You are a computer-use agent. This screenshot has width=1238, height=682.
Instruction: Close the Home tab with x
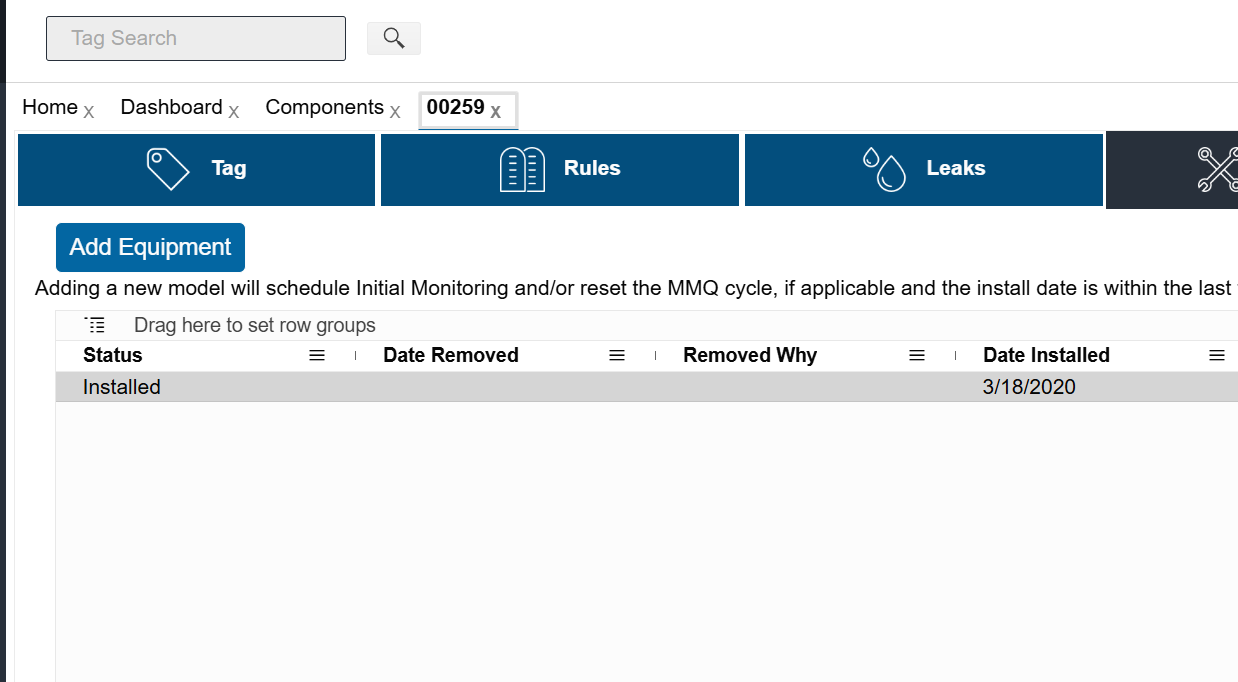(89, 111)
